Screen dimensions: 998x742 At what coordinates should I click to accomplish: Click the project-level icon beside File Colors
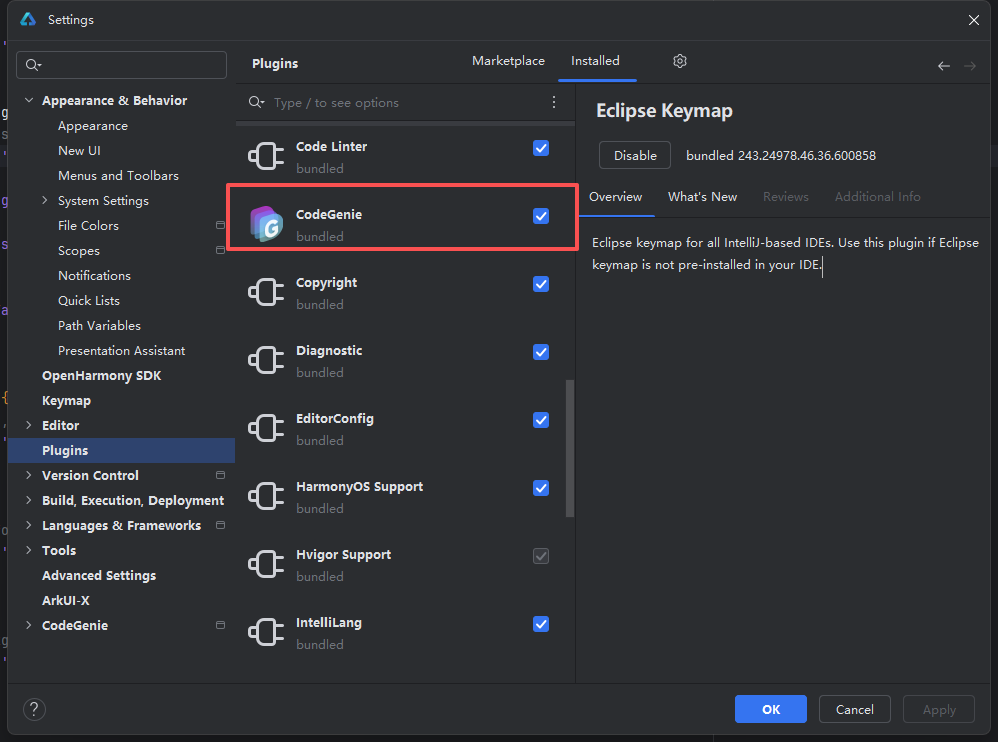click(x=220, y=225)
